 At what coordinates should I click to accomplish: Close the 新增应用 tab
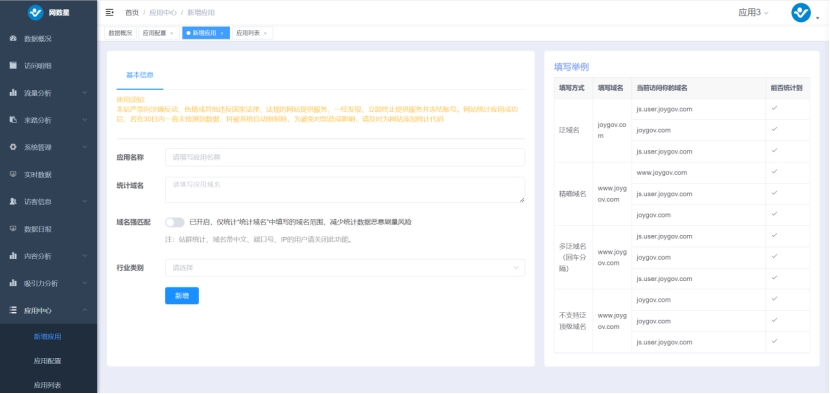point(222,33)
